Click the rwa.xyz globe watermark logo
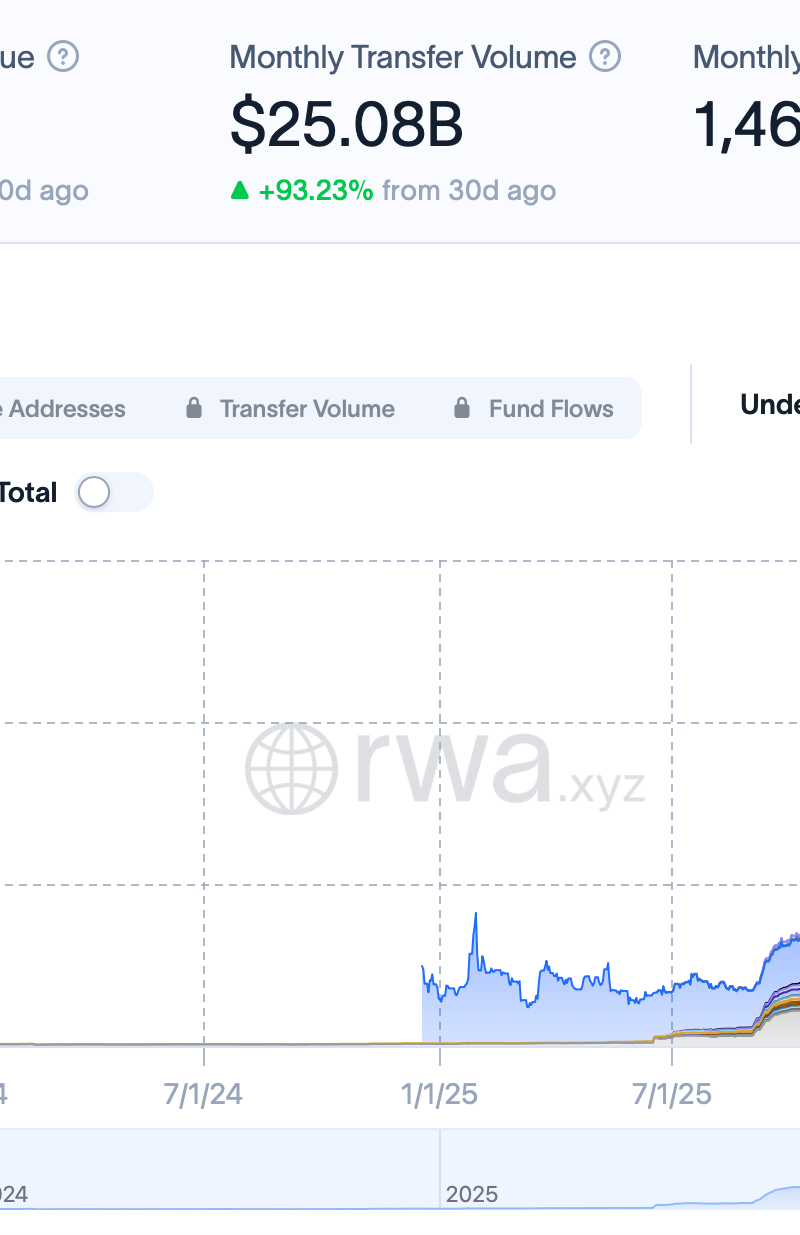Screen dimensions: 800x1235 (x=291, y=769)
